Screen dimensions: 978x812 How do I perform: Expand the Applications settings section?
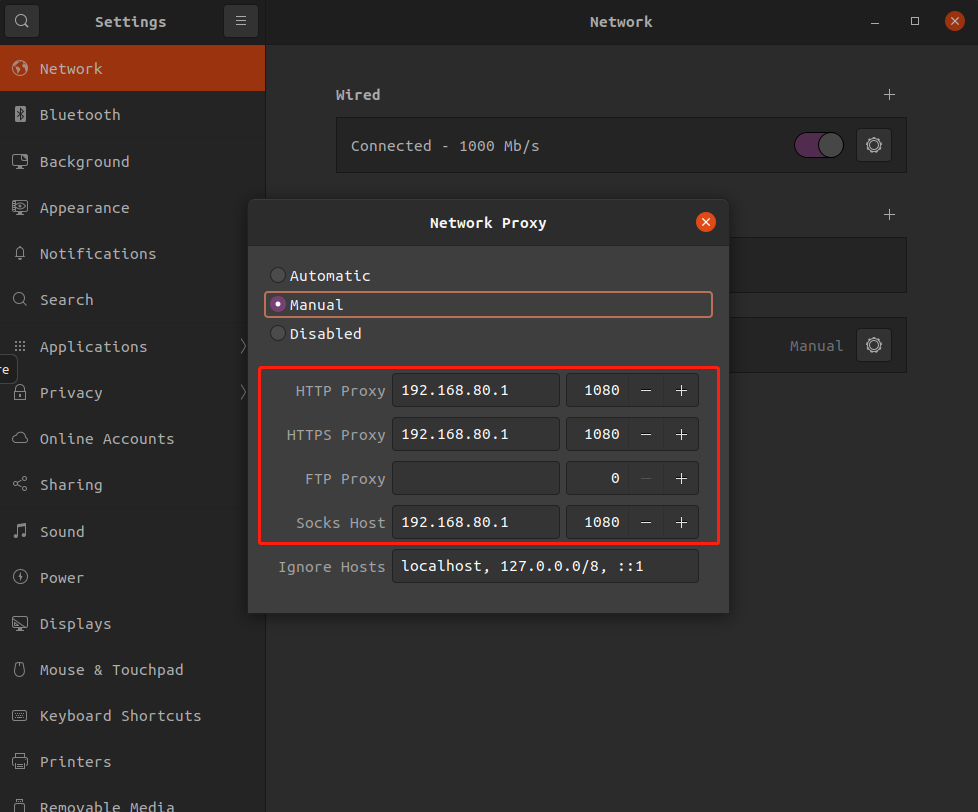[x=93, y=346]
